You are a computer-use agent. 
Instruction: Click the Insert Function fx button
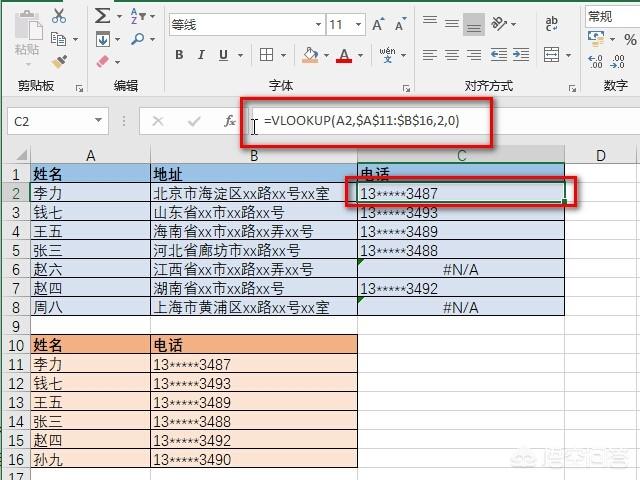coord(230,121)
